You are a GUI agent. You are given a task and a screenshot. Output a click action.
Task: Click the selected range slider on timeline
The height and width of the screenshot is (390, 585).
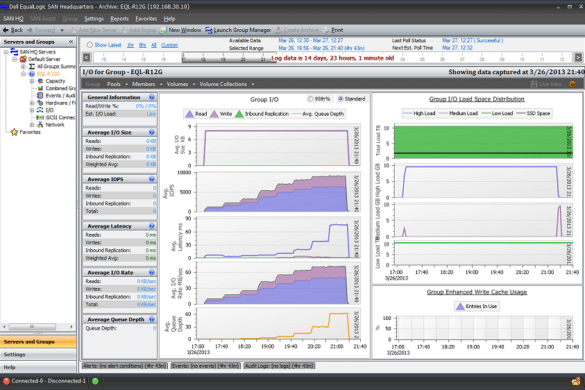(x=229, y=58)
